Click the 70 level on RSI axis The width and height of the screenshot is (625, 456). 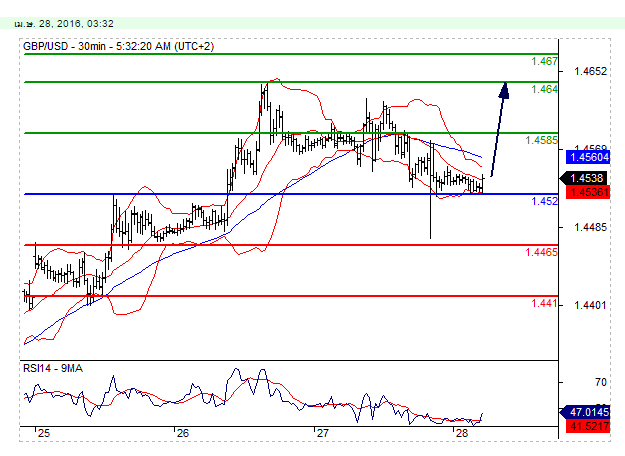pos(573,382)
